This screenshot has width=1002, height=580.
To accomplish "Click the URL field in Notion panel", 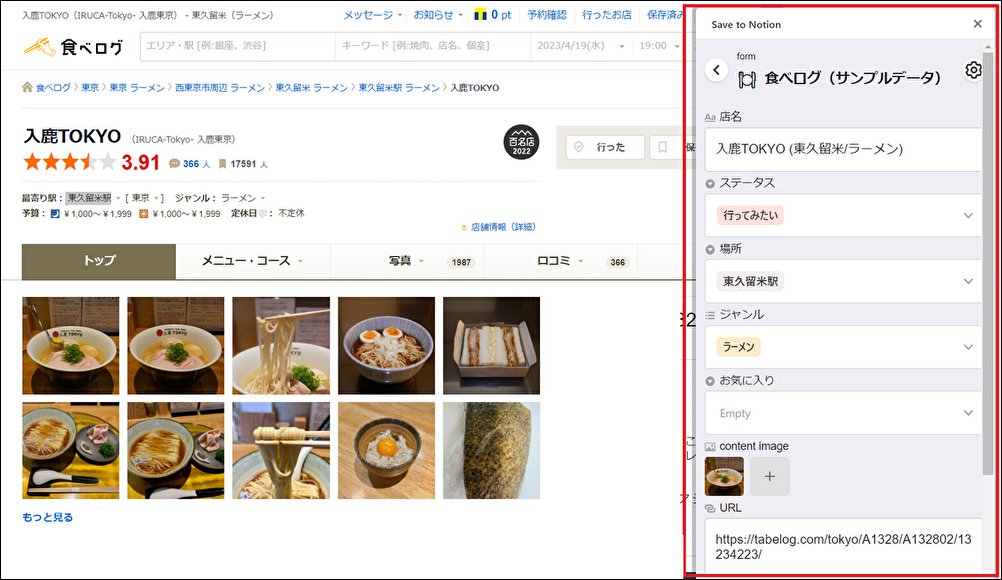I will 843,546.
